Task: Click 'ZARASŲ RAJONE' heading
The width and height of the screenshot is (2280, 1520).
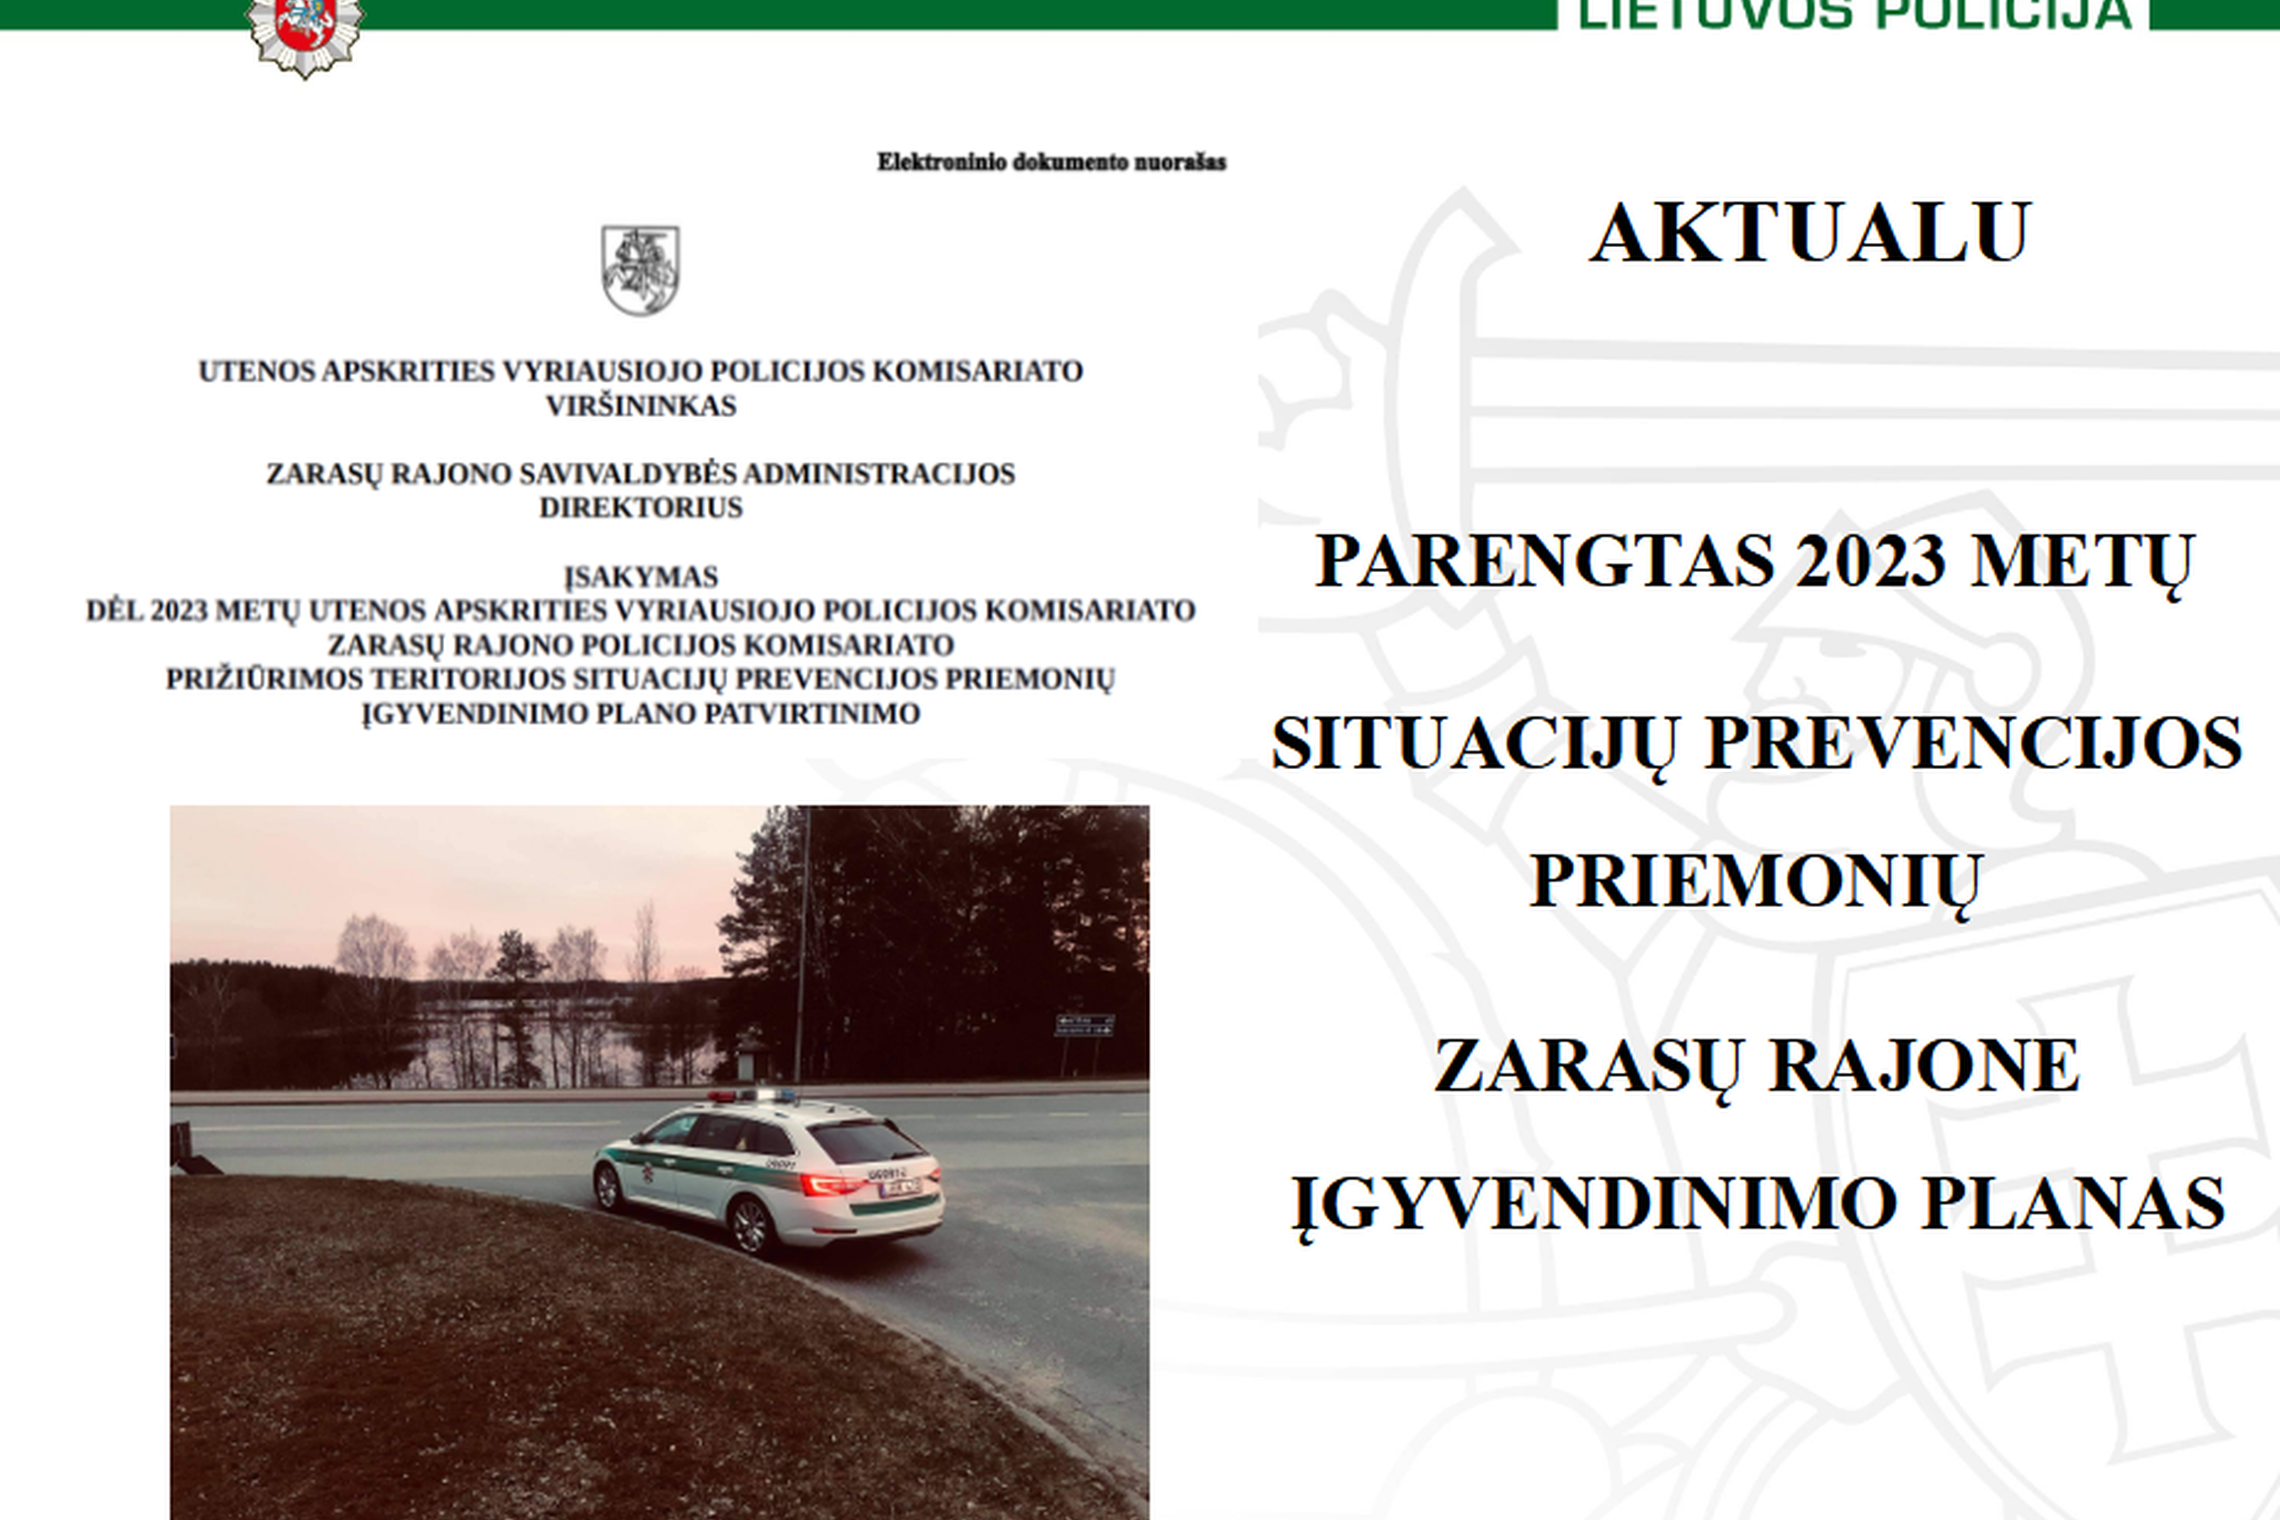Action: tap(1757, 1067)
